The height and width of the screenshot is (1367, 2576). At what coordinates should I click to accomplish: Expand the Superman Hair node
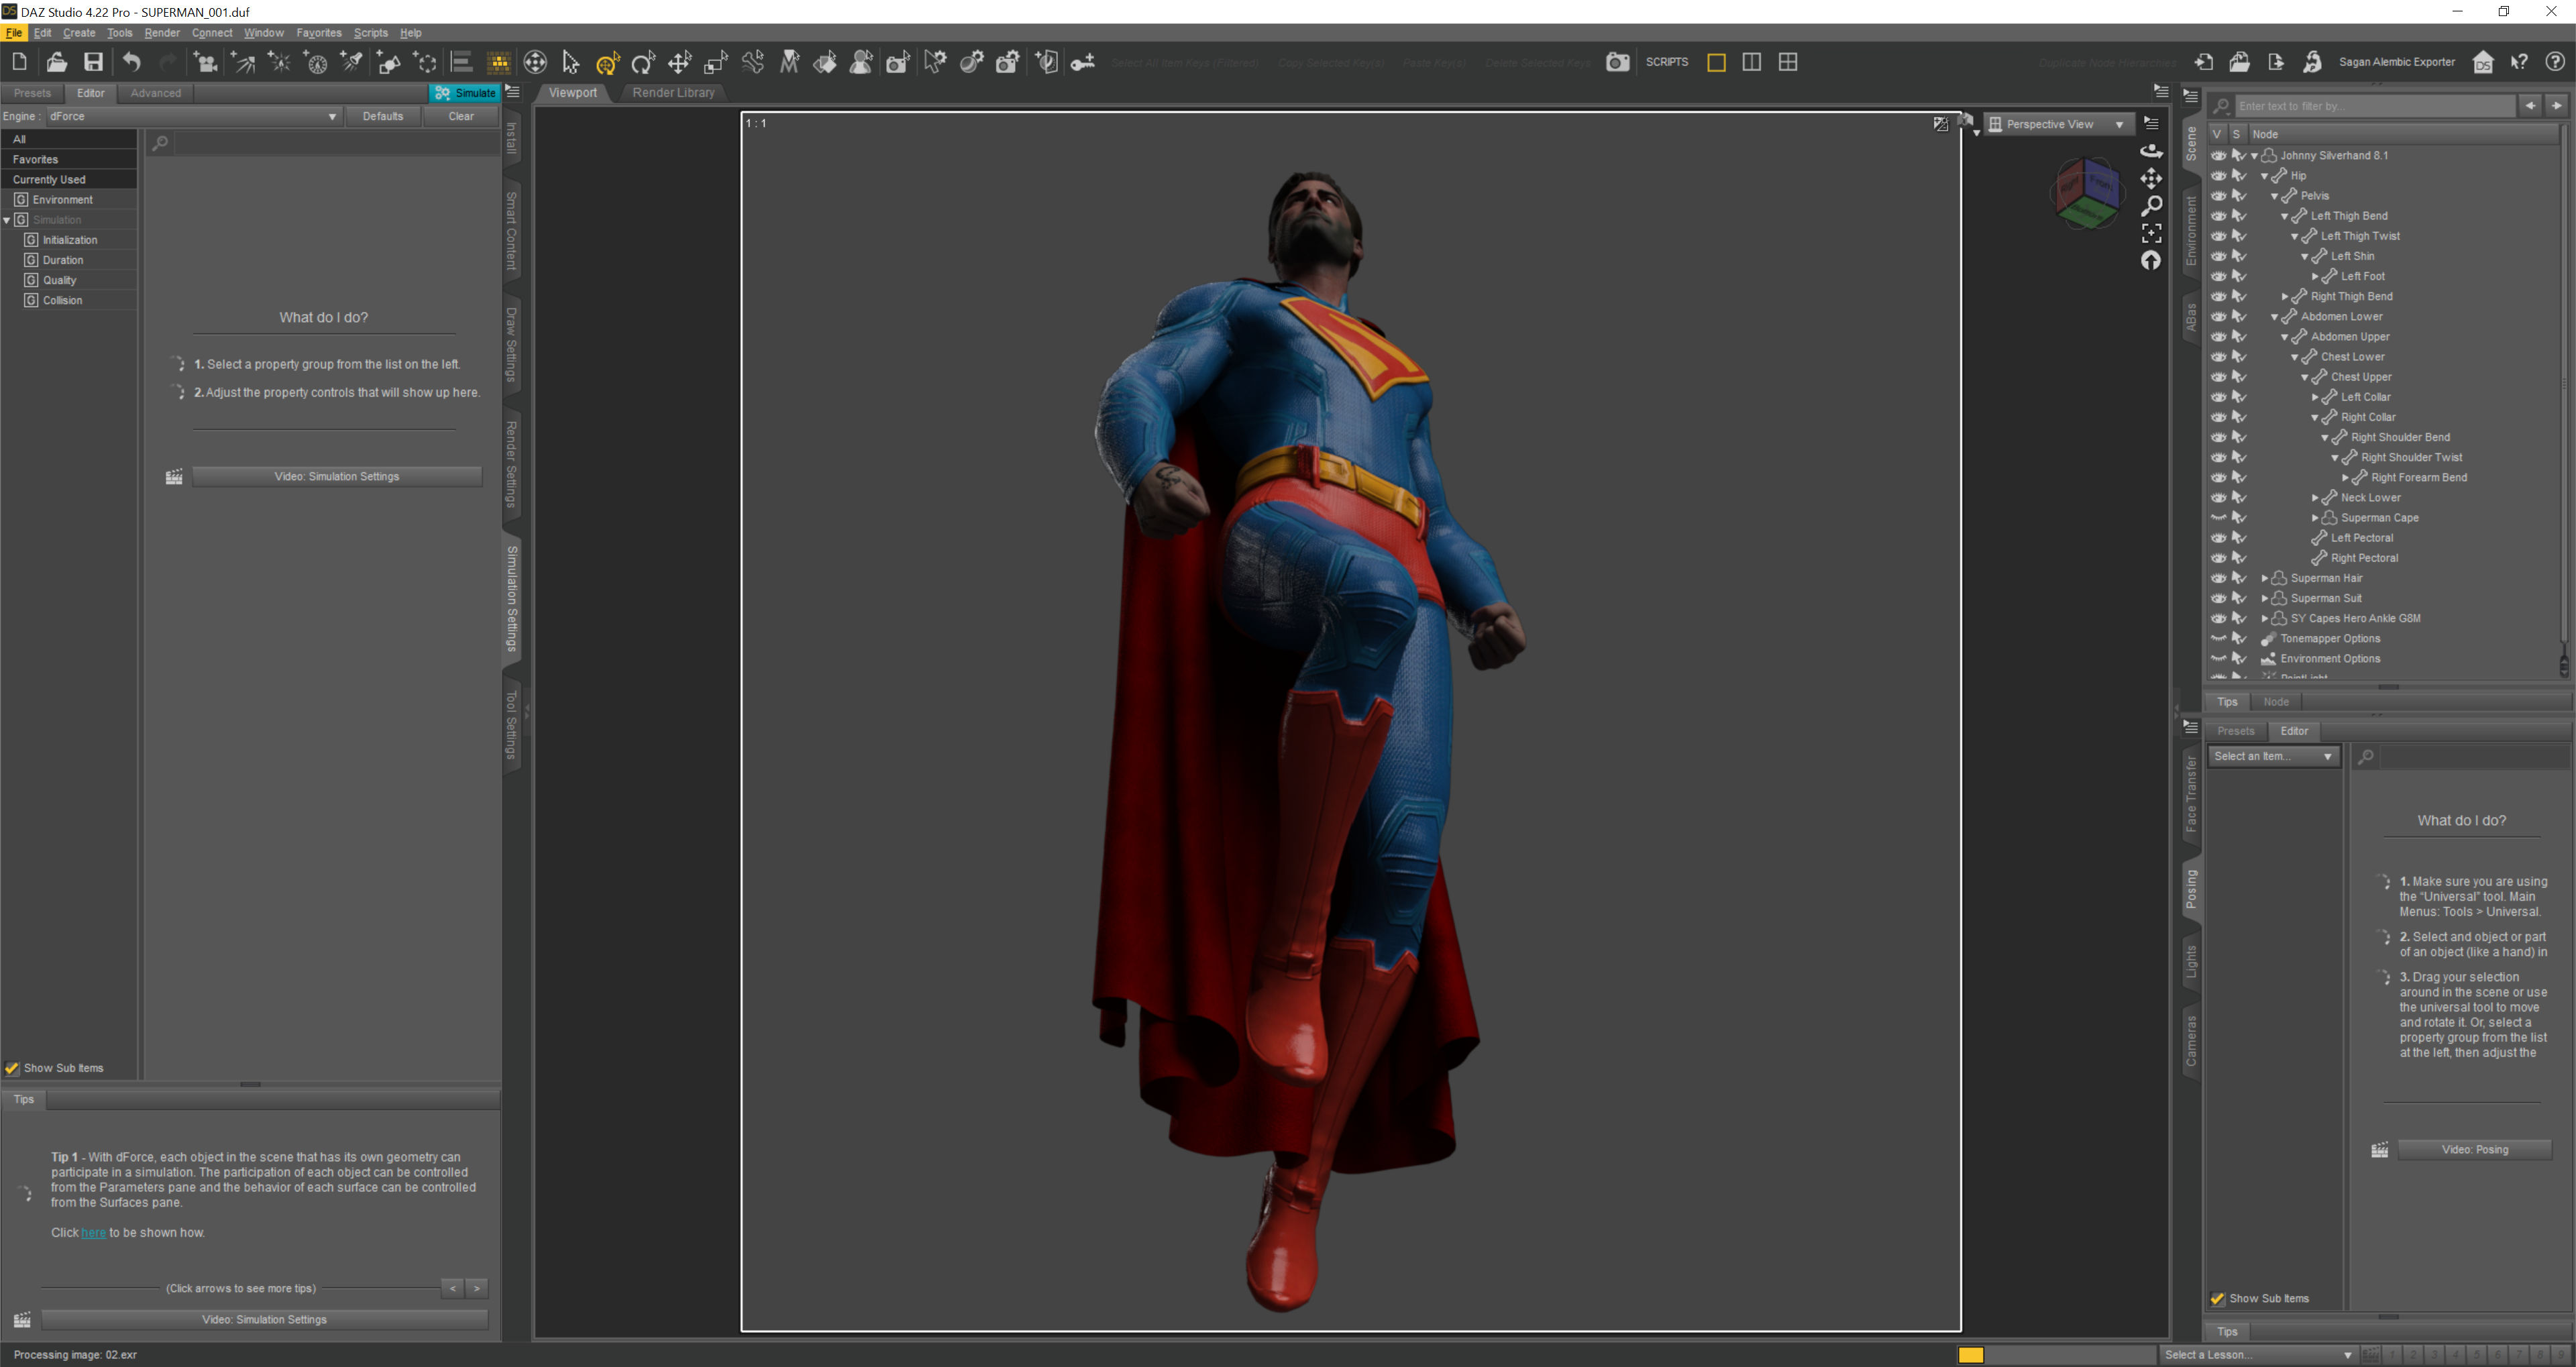point(2265,578)
